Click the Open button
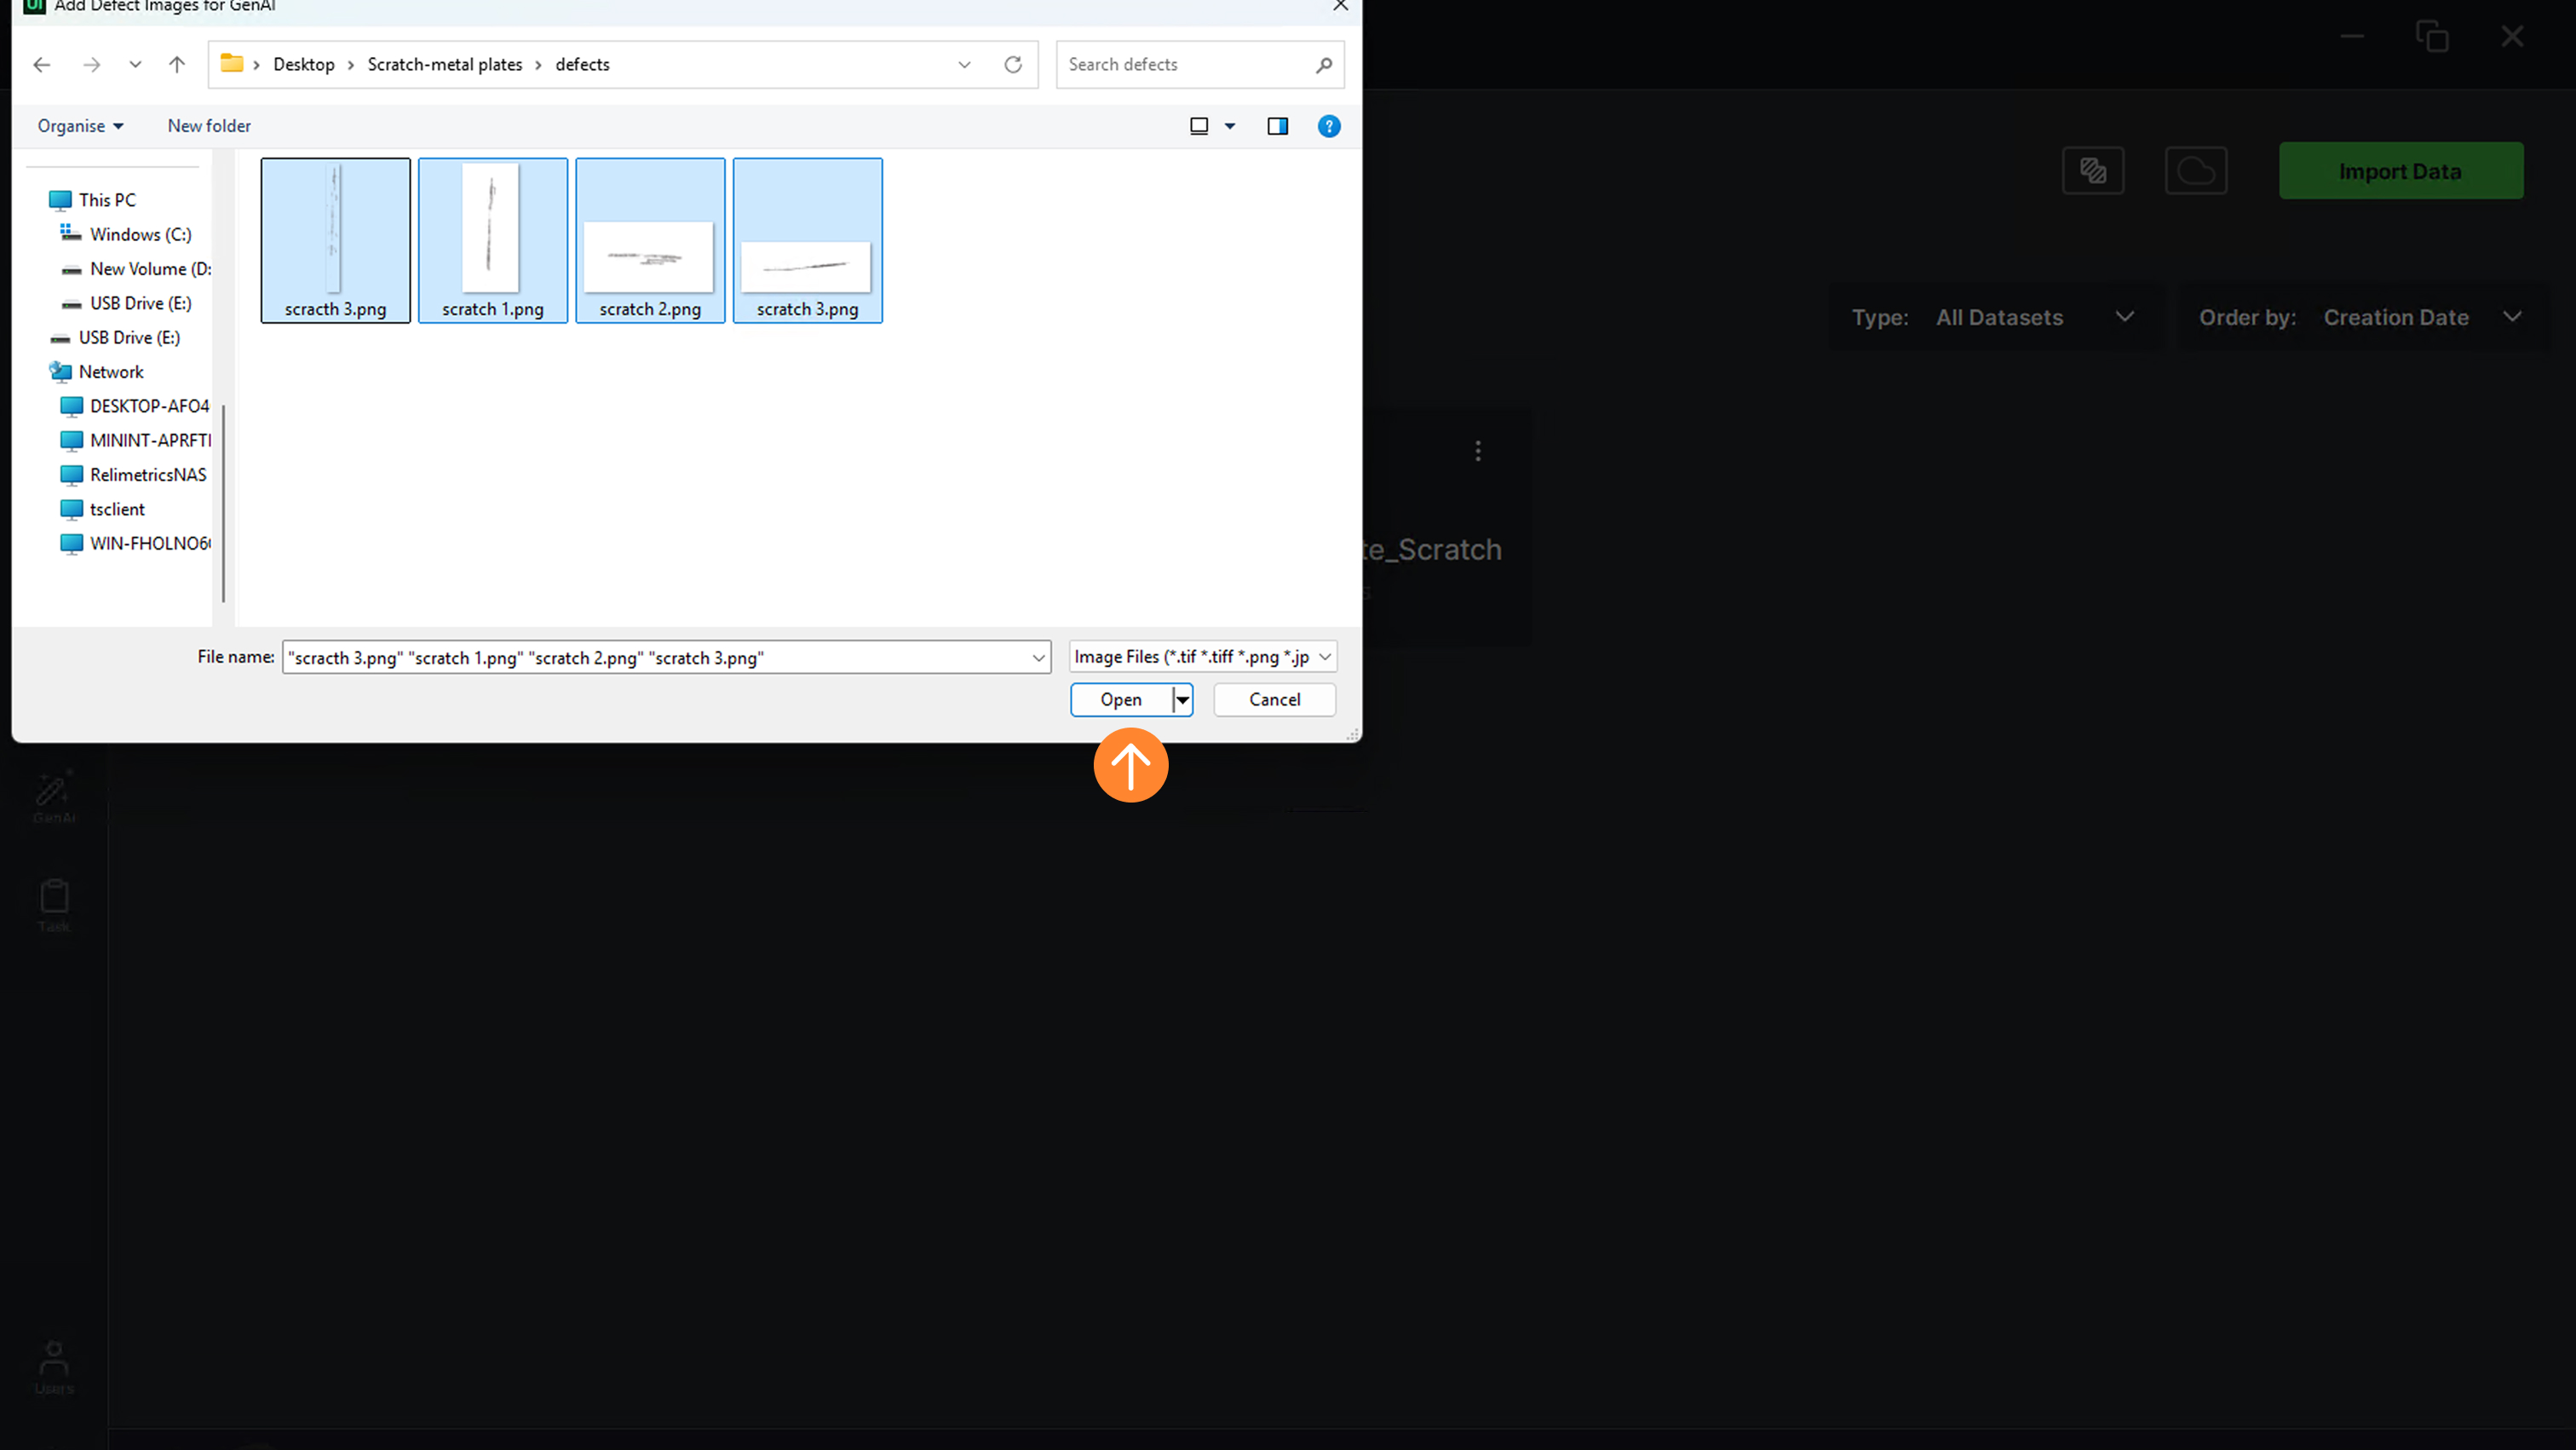Viewport: 2576px width, 1450px height. coord(1121,700)
